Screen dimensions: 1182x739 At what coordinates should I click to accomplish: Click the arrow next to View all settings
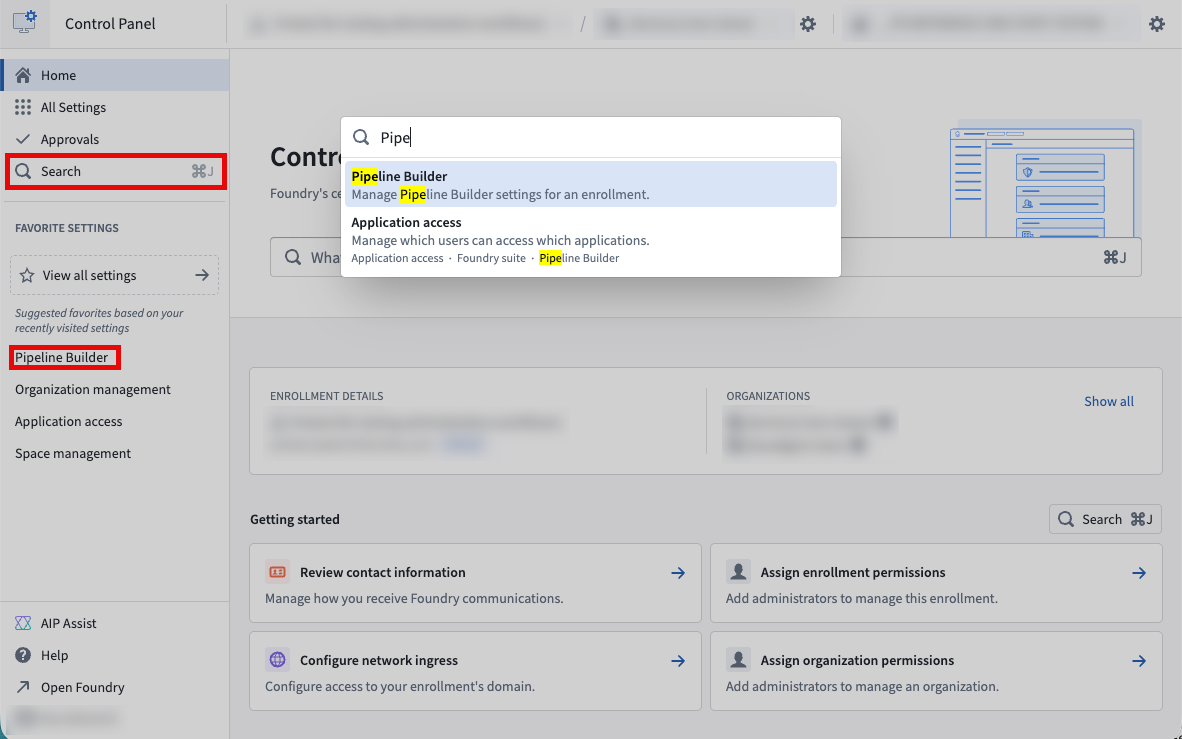(x=202, y=275)
